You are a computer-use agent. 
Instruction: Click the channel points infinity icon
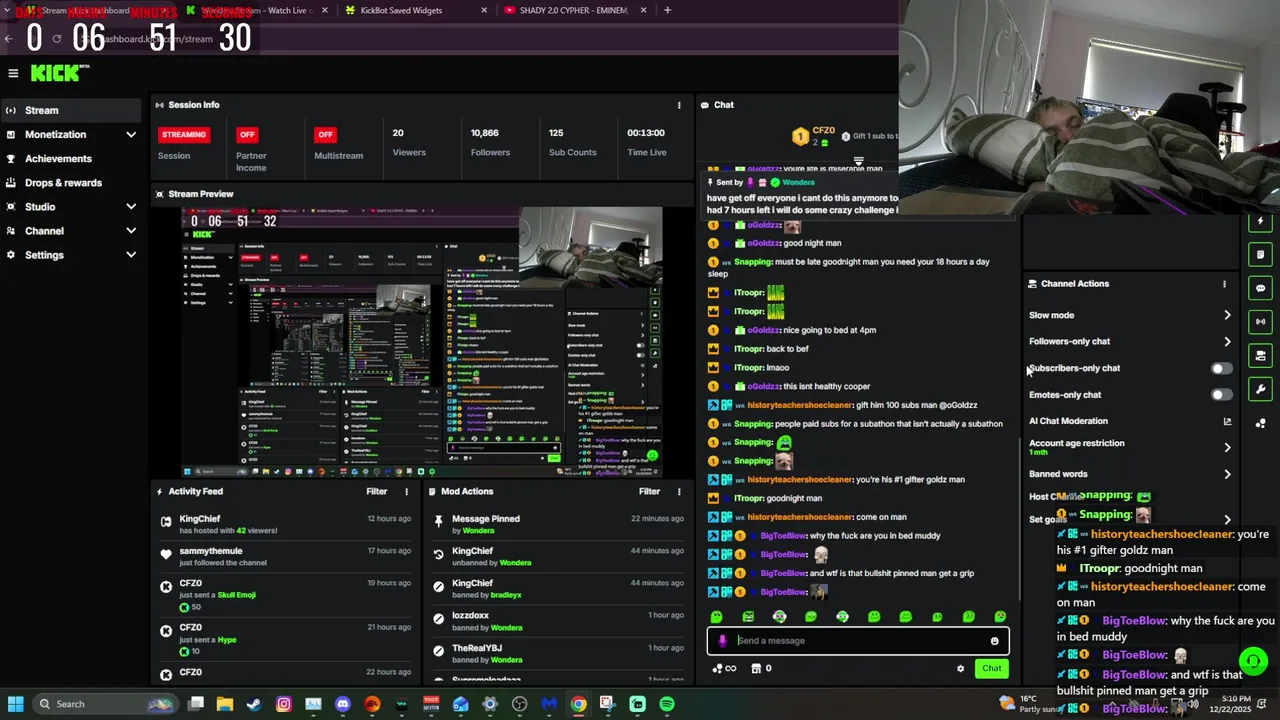[x=725, y=669]
